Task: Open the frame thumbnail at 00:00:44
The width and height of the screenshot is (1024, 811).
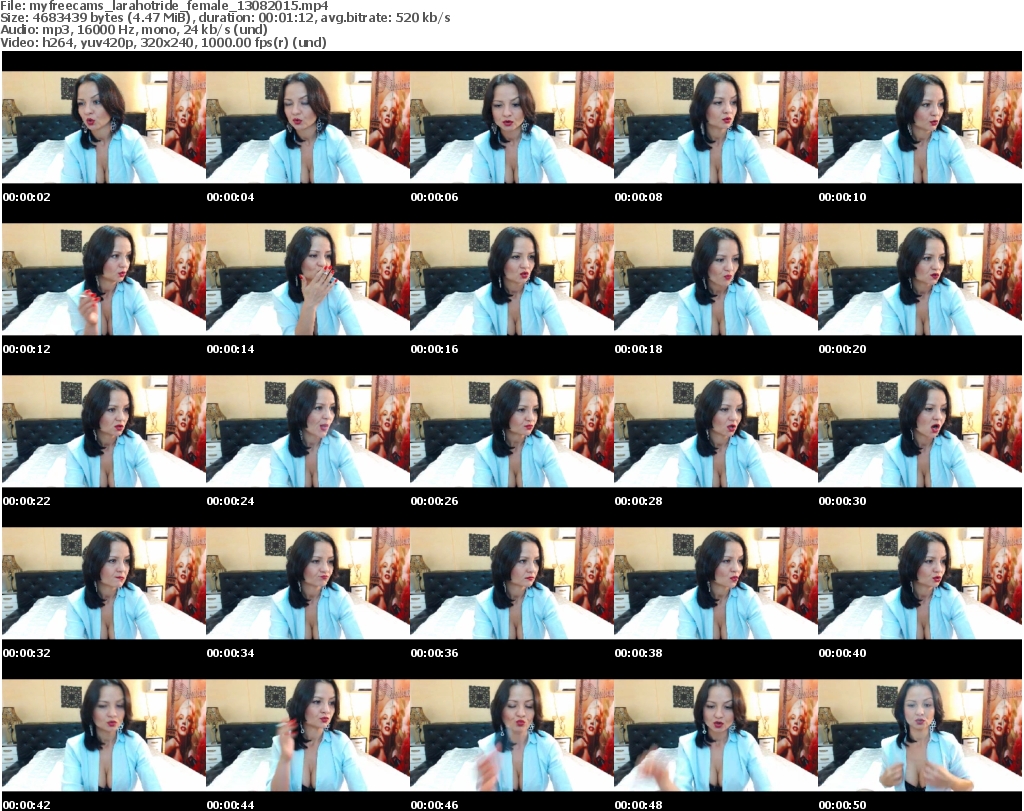Action: 308,735
